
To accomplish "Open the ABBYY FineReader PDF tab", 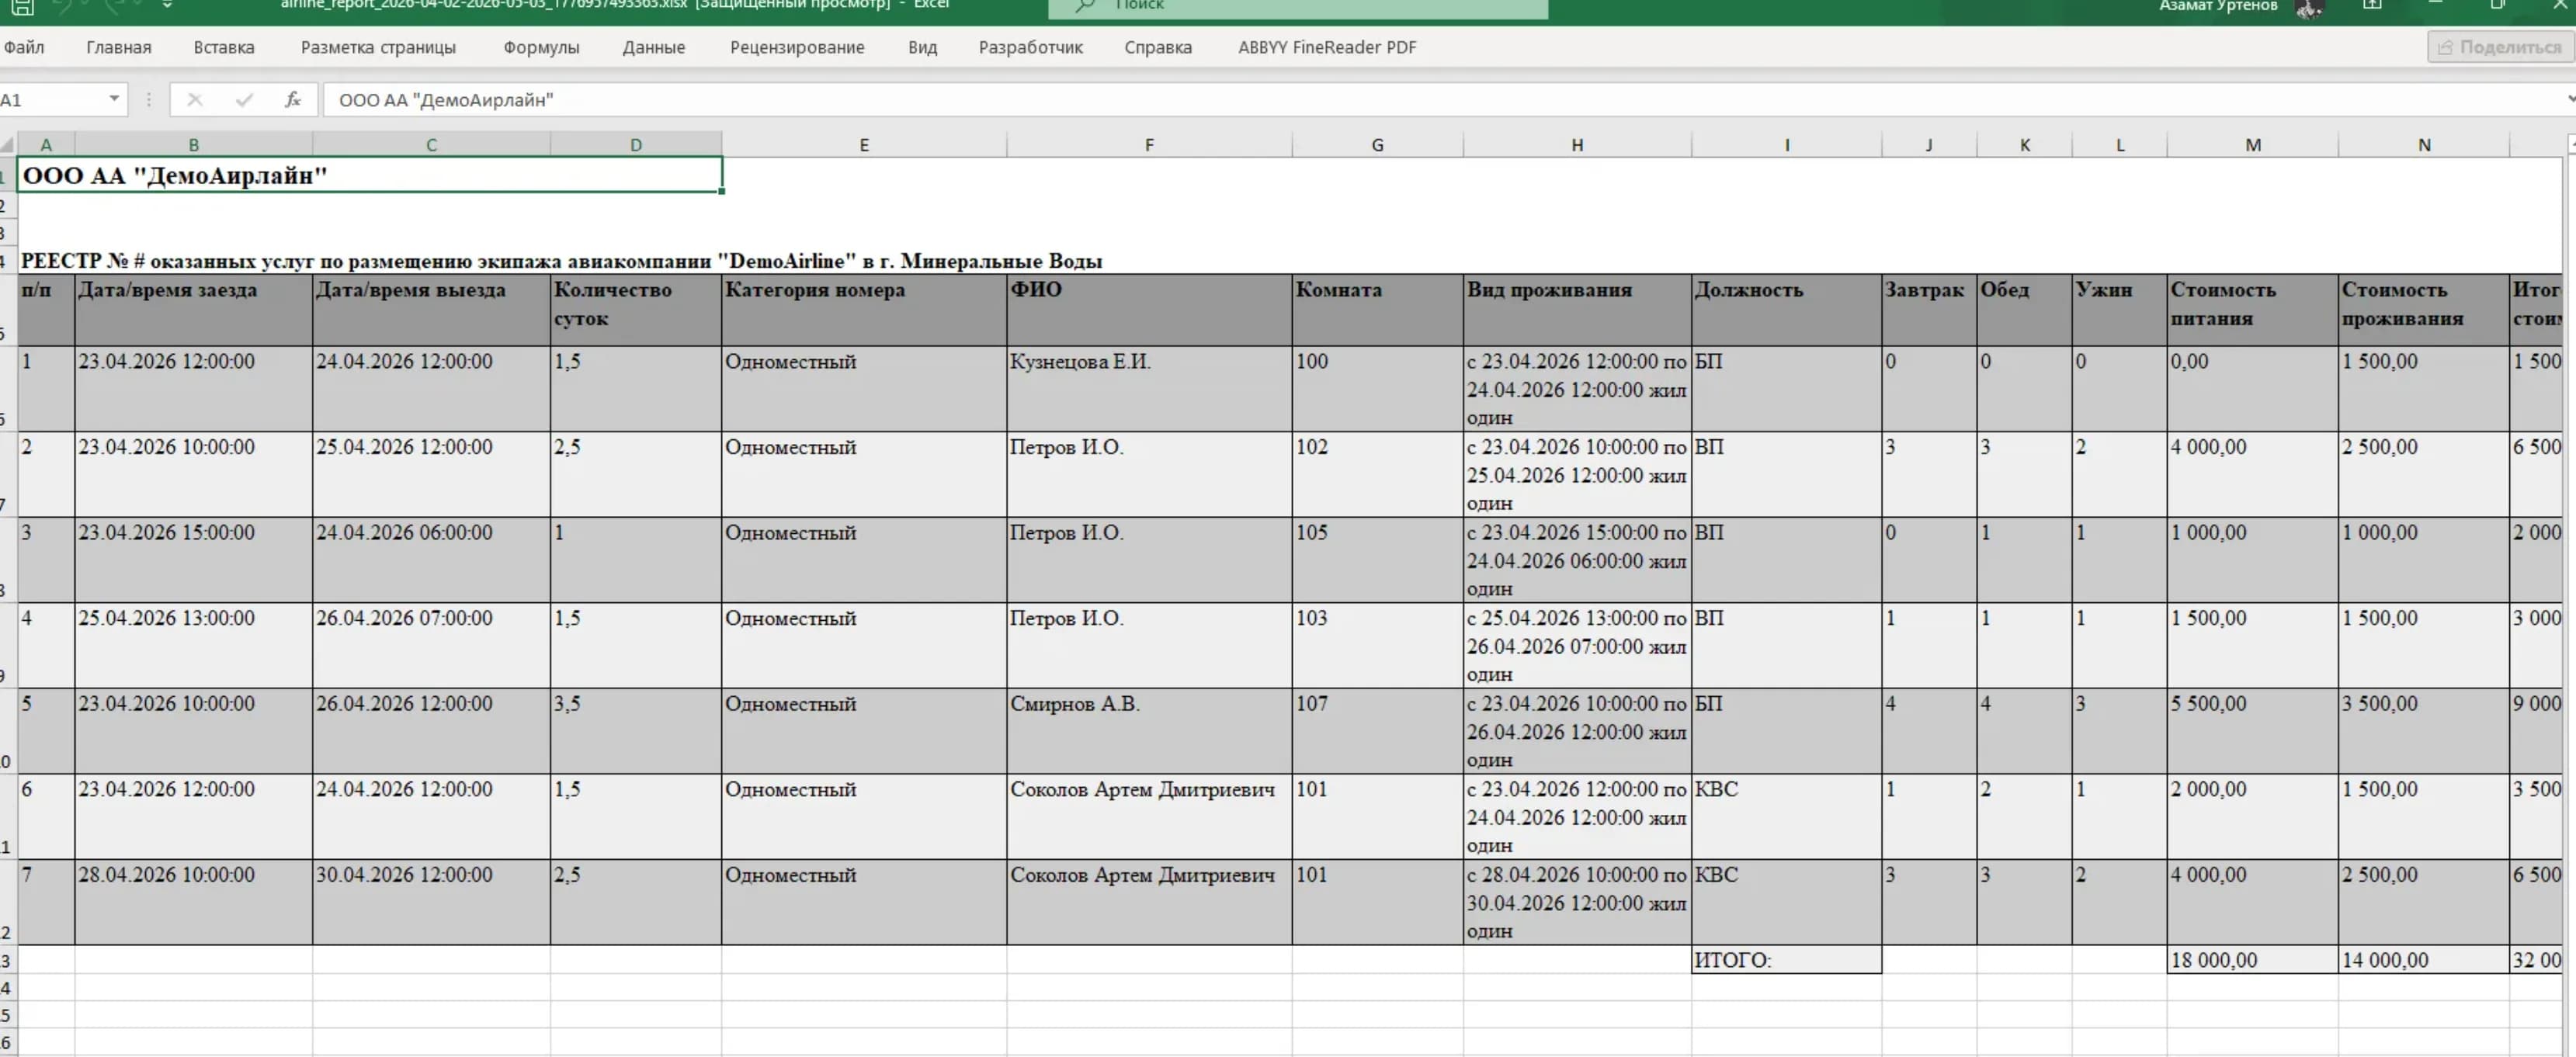I will [x=1327, y=47].
